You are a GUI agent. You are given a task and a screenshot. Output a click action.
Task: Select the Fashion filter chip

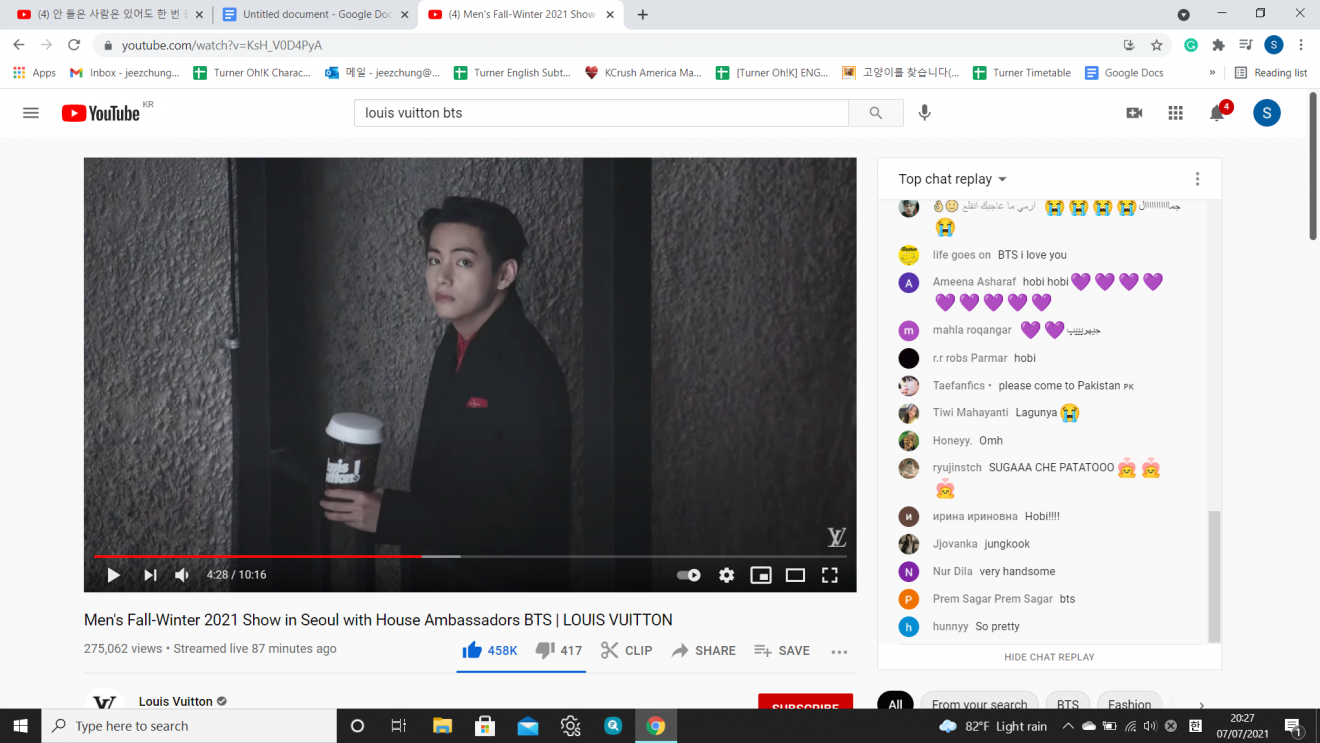click(1129, 704)
